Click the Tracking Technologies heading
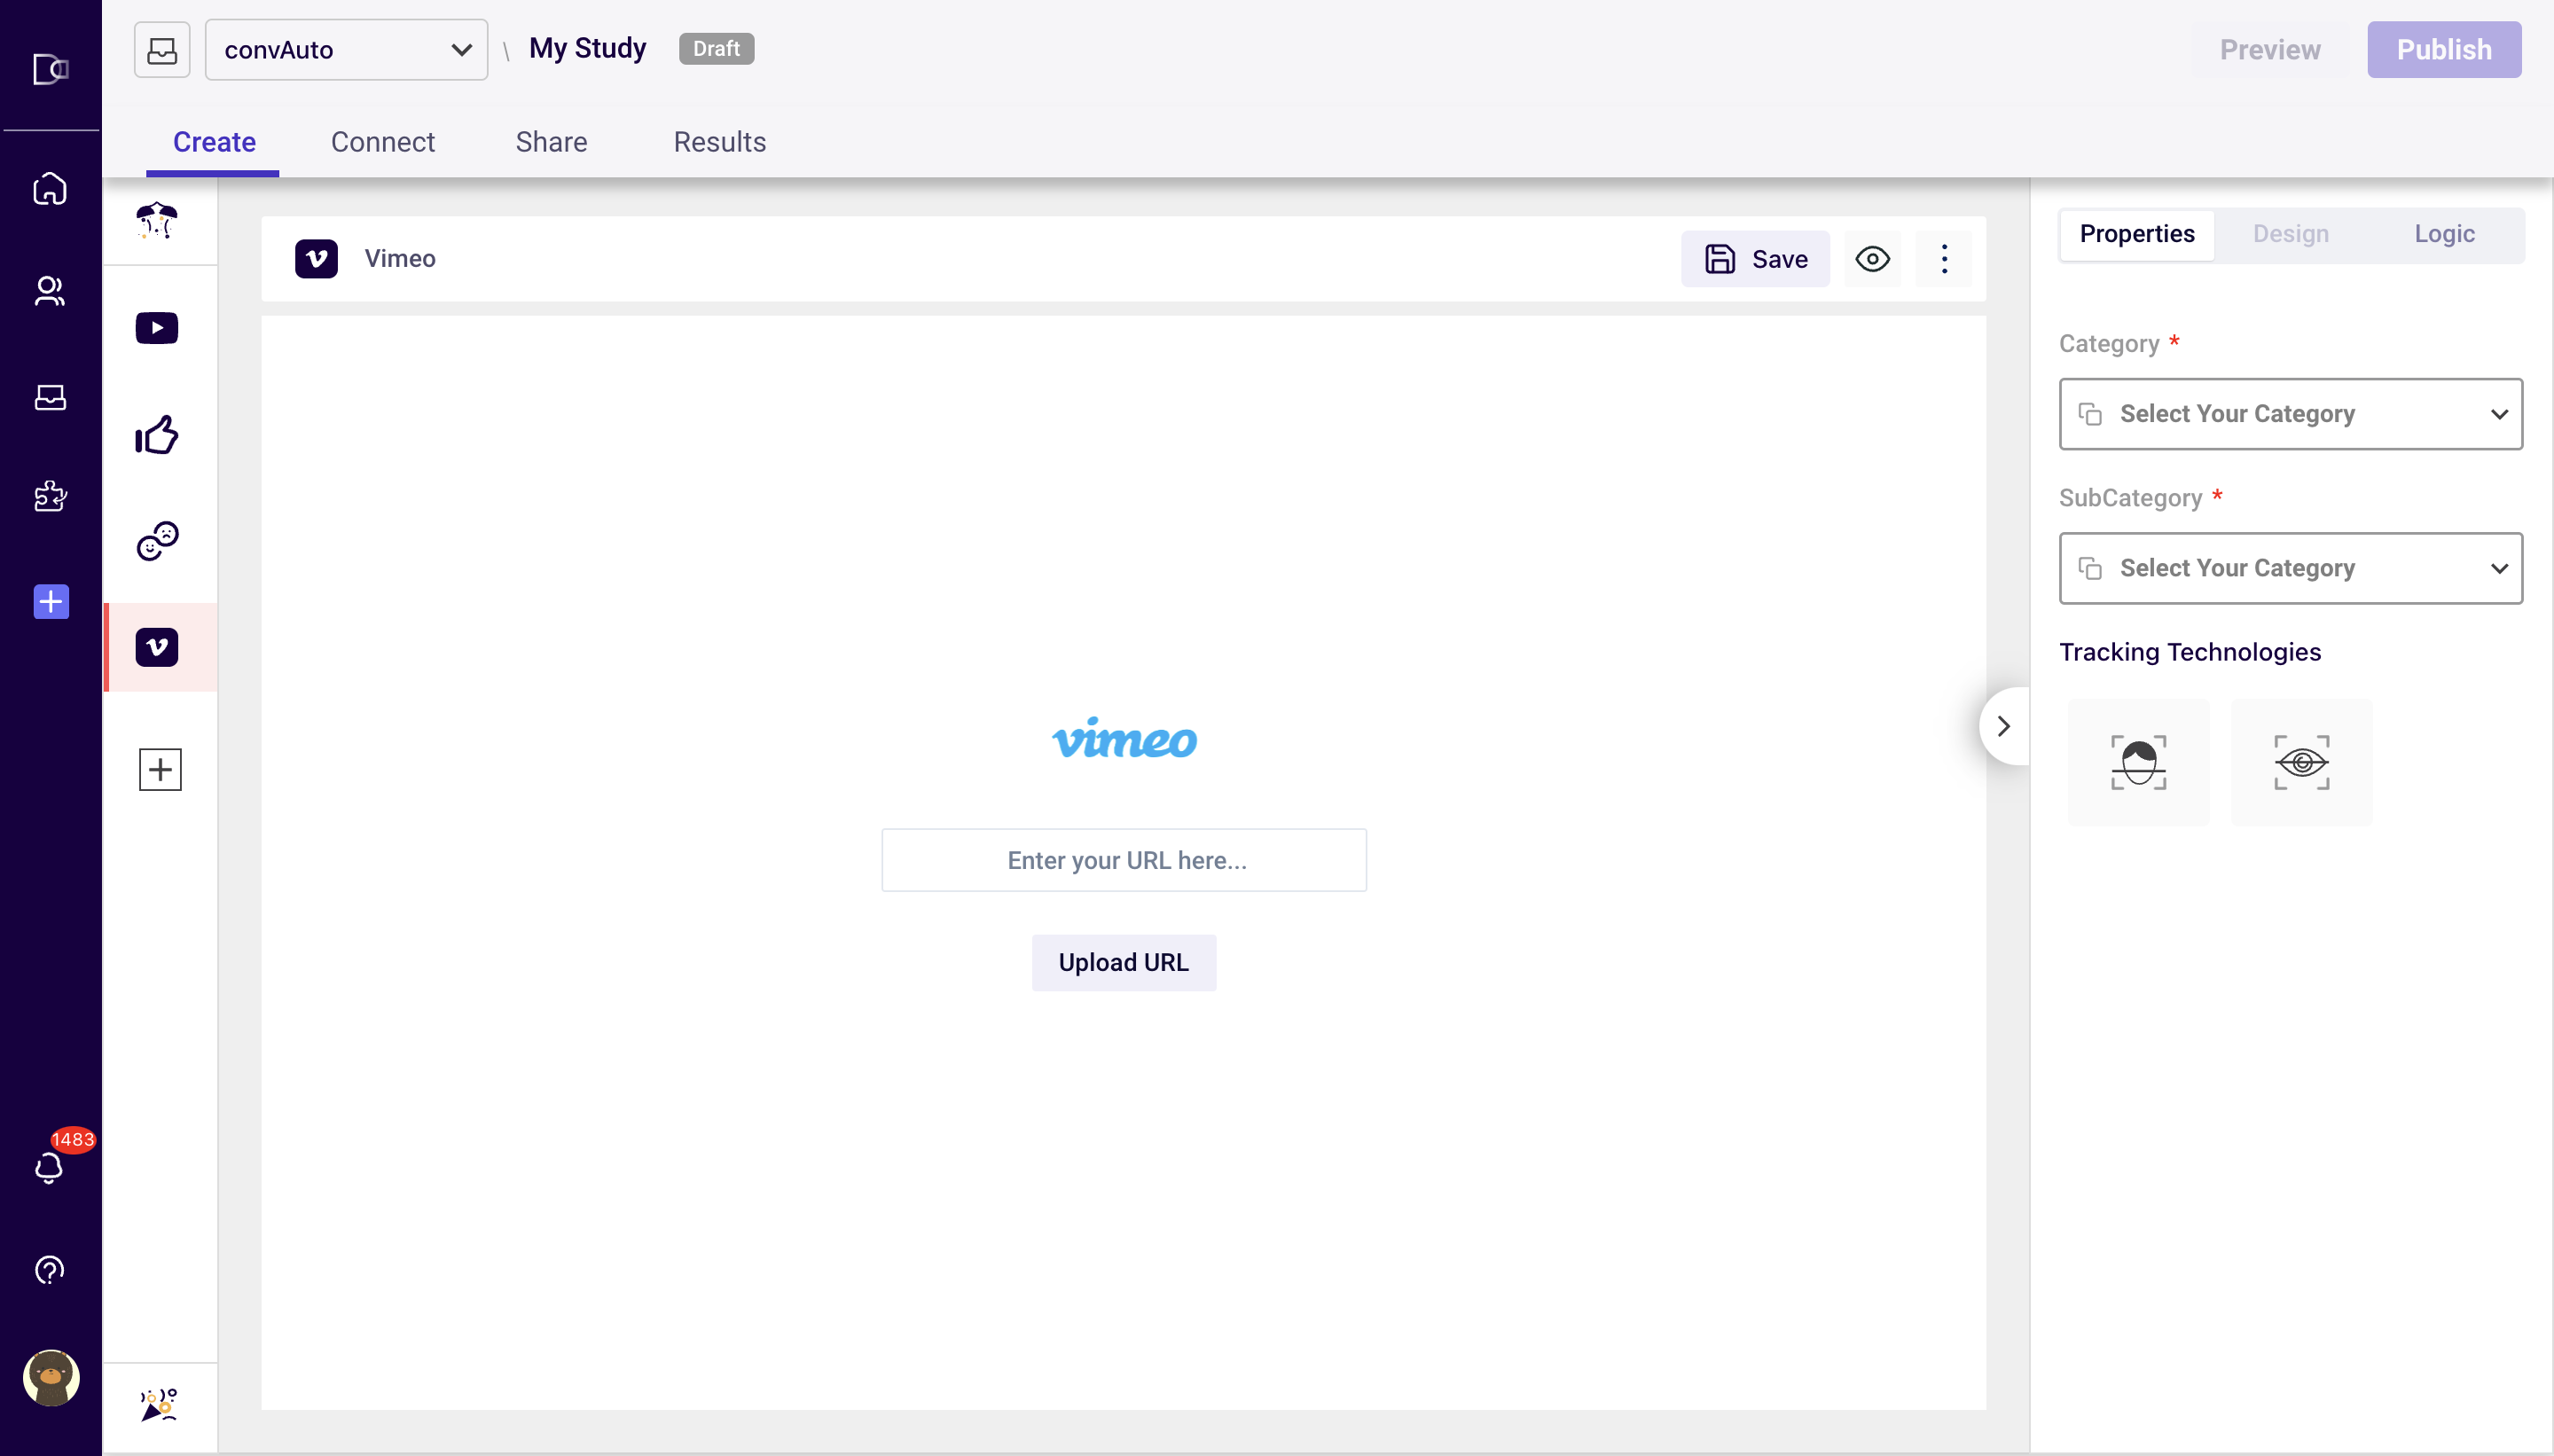The image size is (2554, 1456). point(2190,652)
